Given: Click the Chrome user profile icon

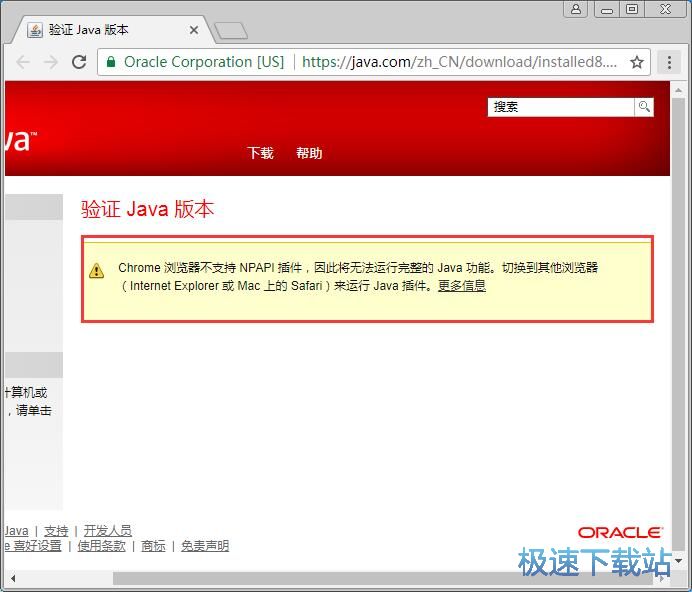Looking at the screenshot, I should point(575,9).
